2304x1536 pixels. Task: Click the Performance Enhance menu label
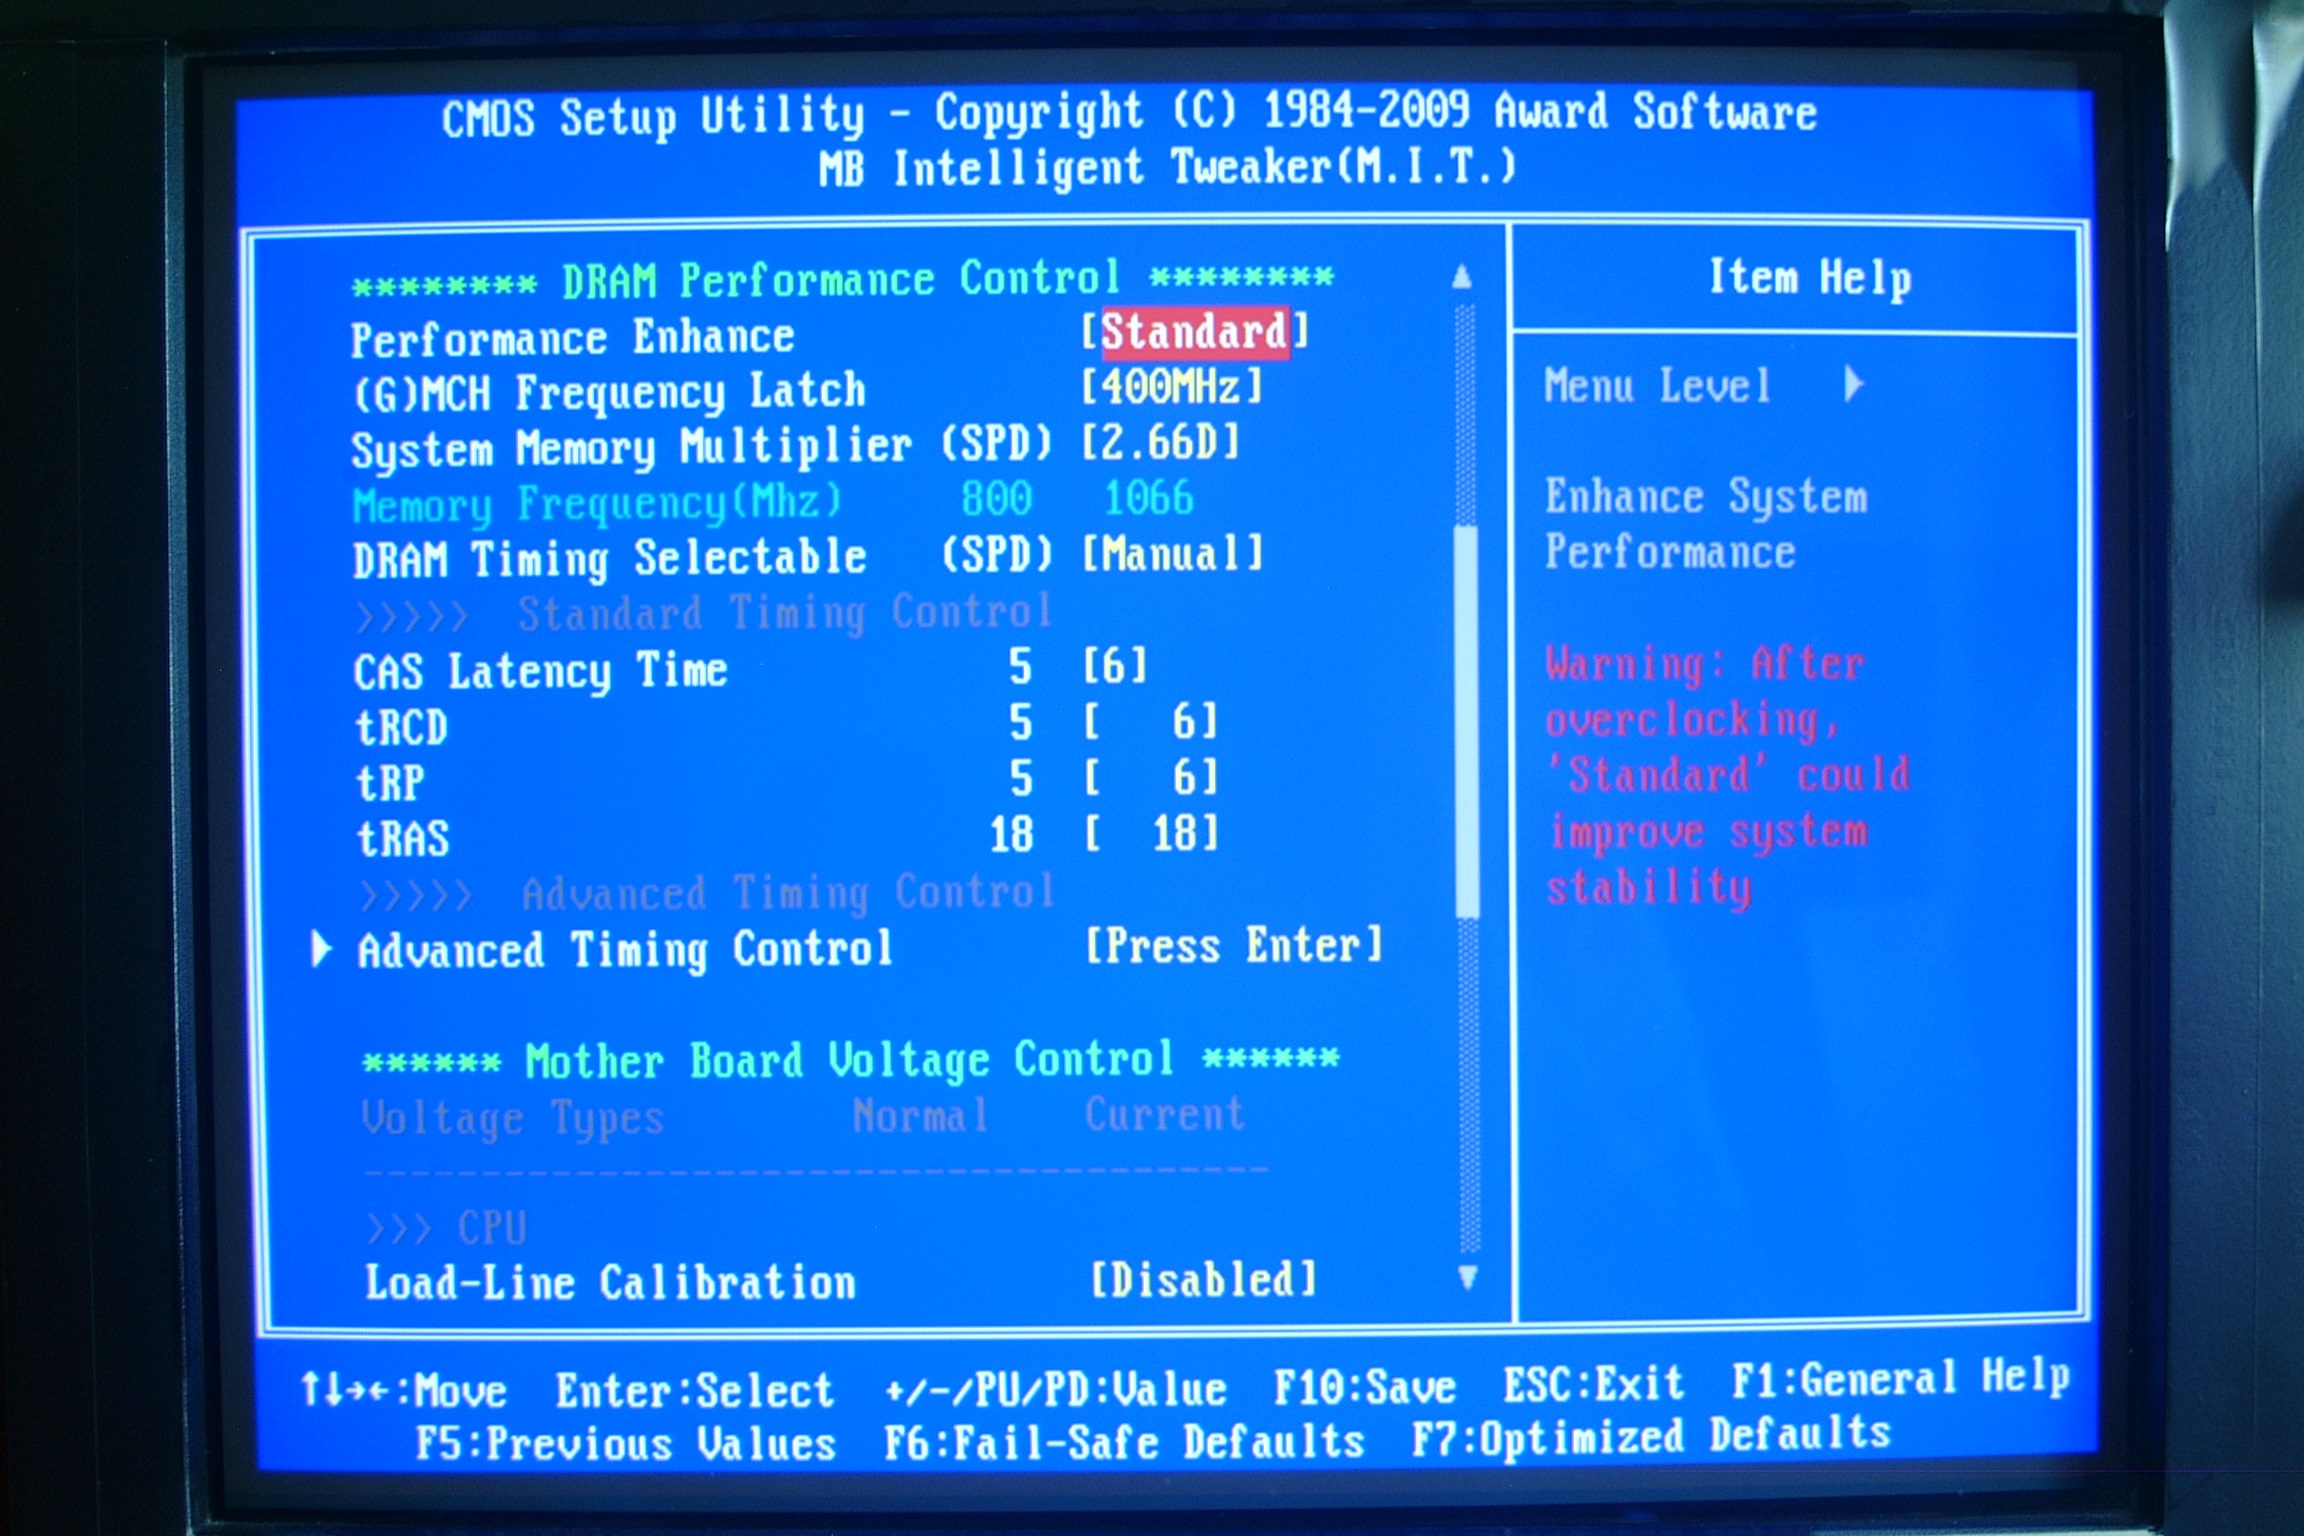click(572, 338)
